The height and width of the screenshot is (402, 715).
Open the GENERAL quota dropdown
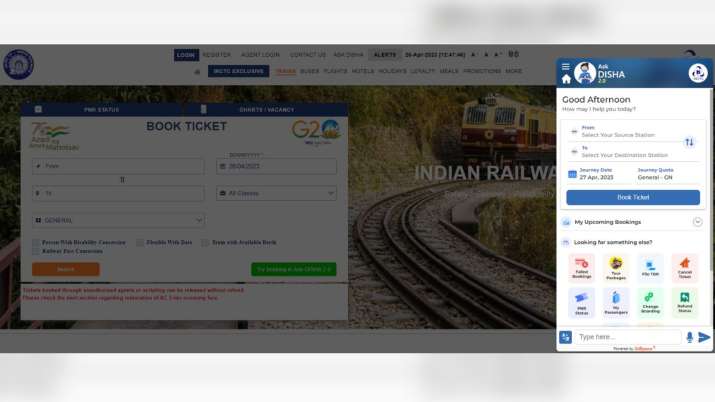[118, 220]
